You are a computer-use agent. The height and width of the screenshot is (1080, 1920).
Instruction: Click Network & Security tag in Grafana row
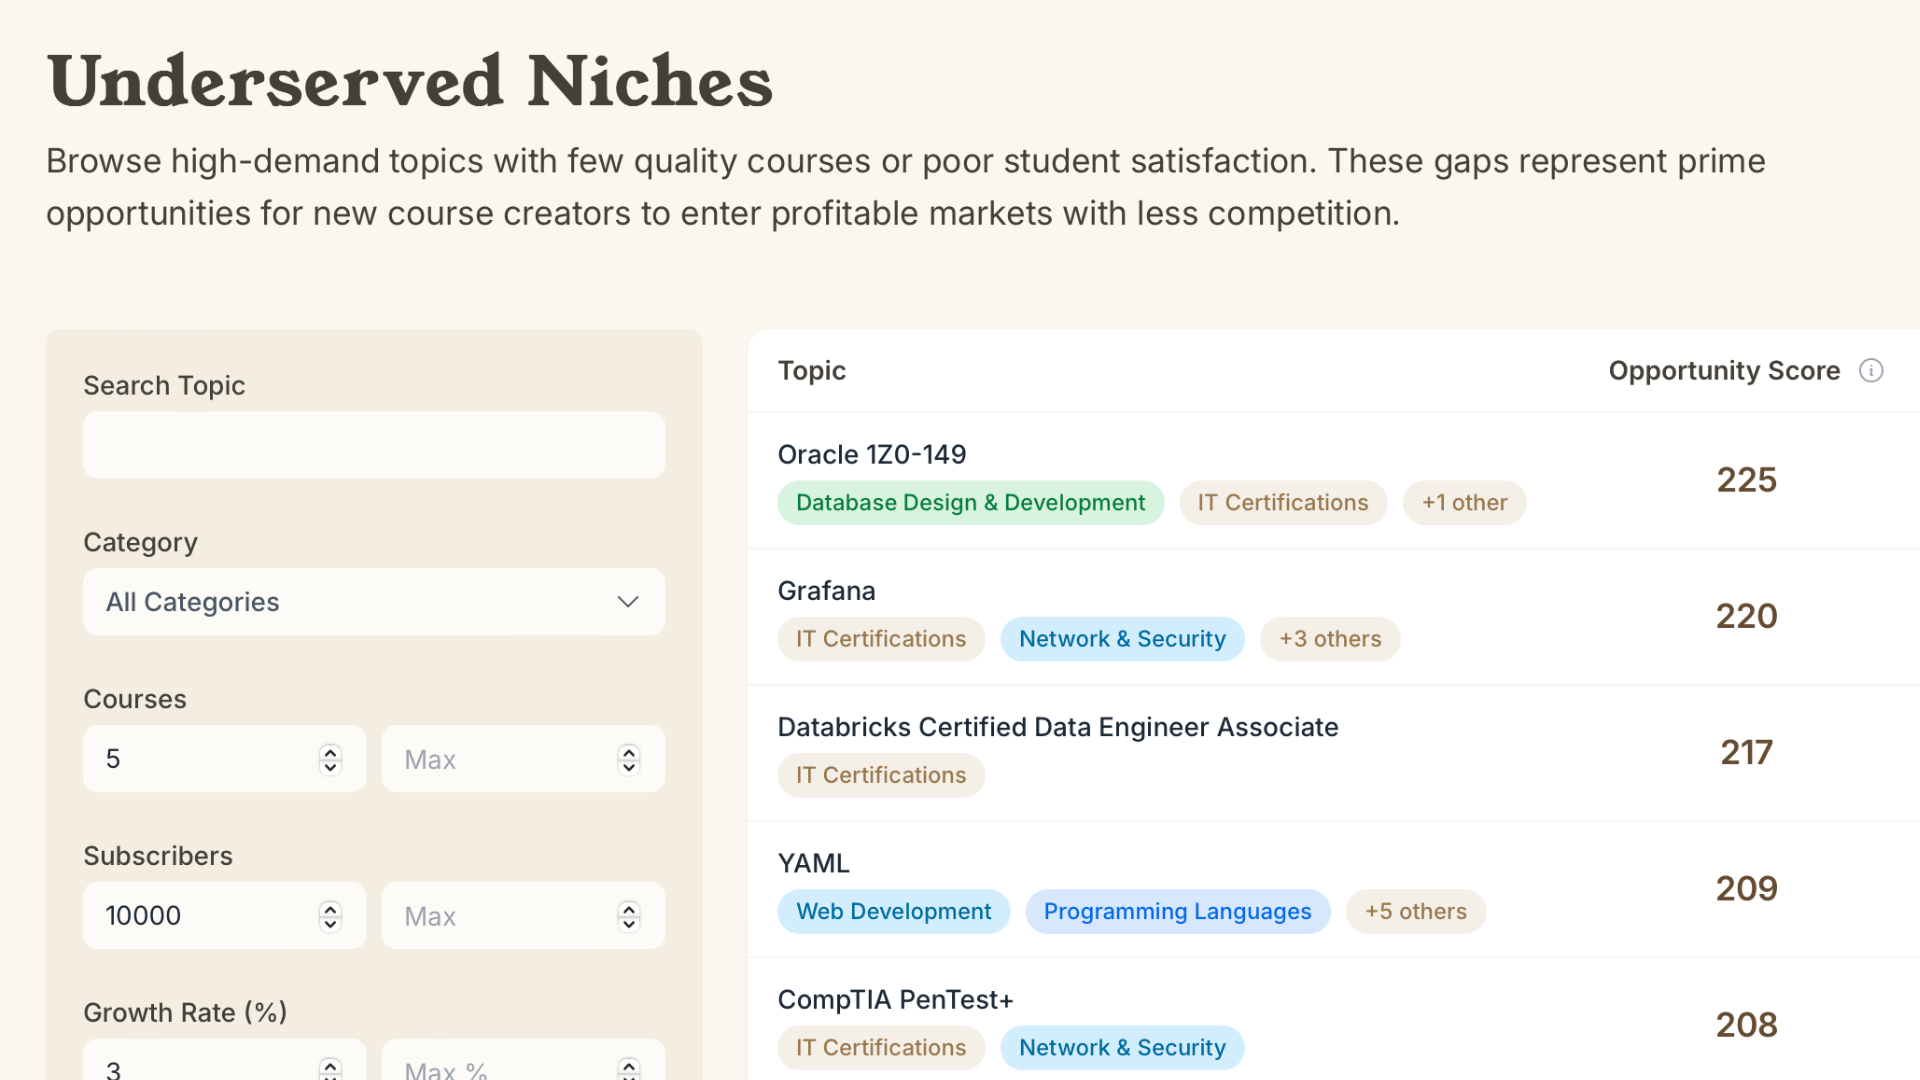coord(1122,639)
